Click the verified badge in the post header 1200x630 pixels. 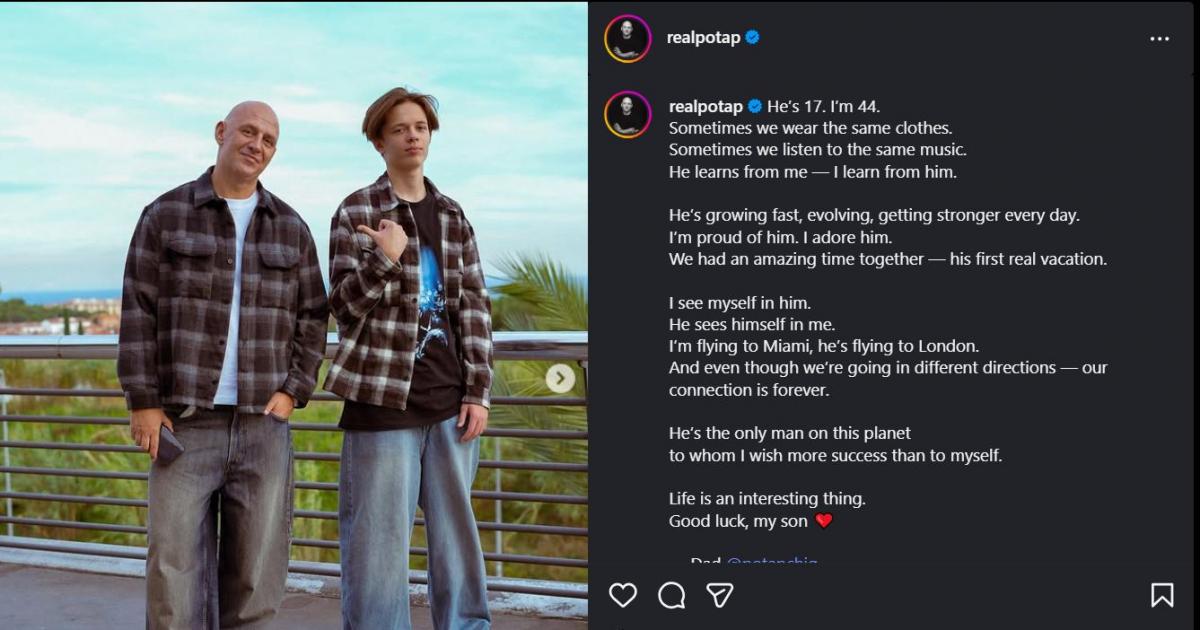(753, 38)
